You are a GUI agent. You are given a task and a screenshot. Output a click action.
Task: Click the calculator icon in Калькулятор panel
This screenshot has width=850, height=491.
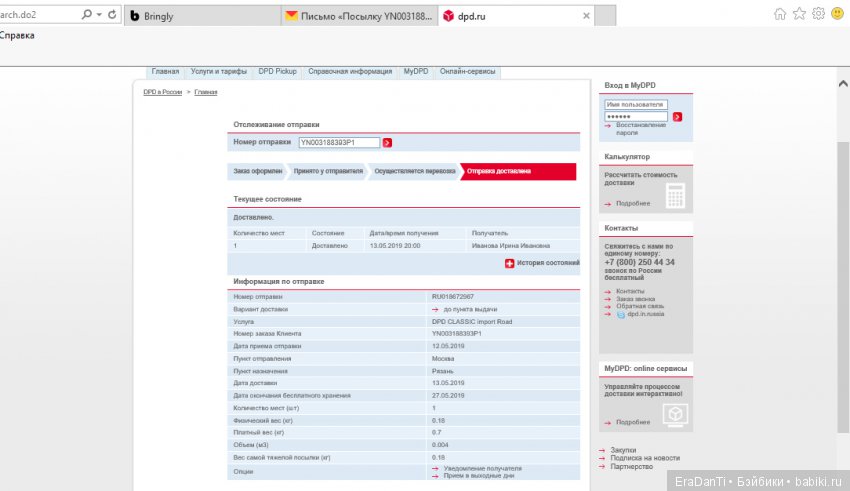675,193
